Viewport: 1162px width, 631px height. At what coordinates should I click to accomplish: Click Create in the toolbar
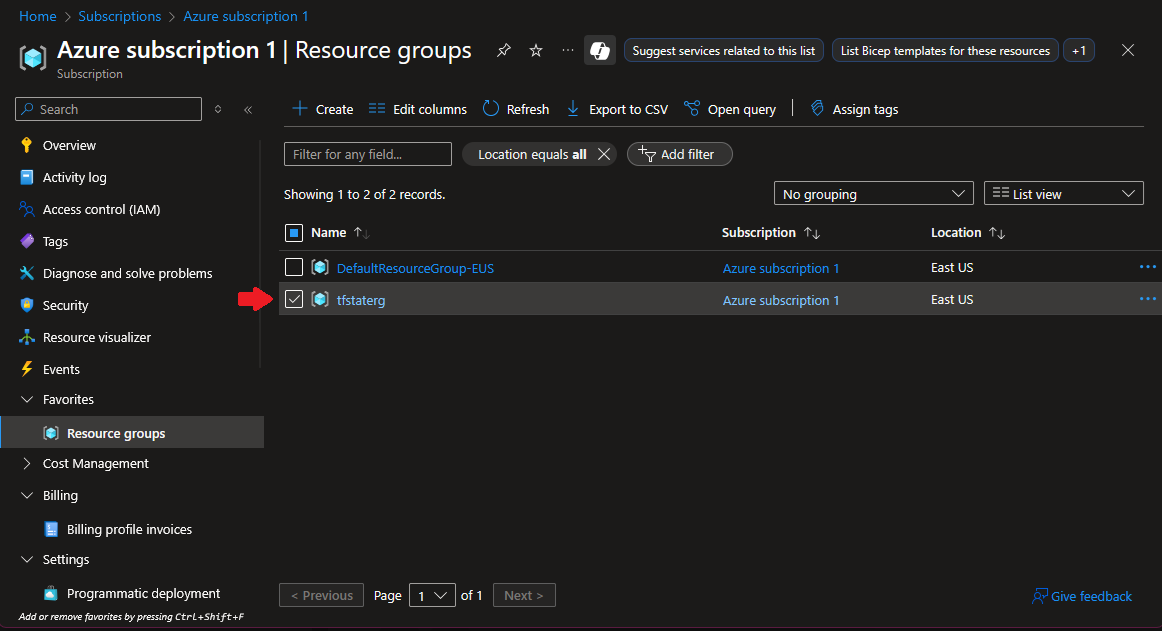322,109
